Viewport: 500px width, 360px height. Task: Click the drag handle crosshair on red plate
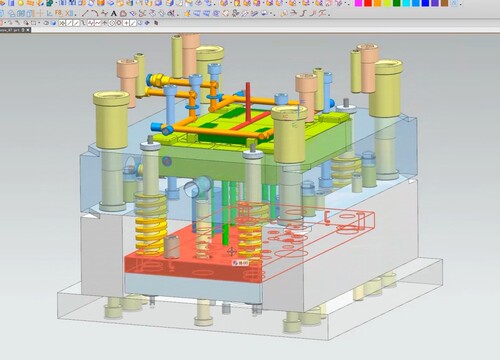231,252
